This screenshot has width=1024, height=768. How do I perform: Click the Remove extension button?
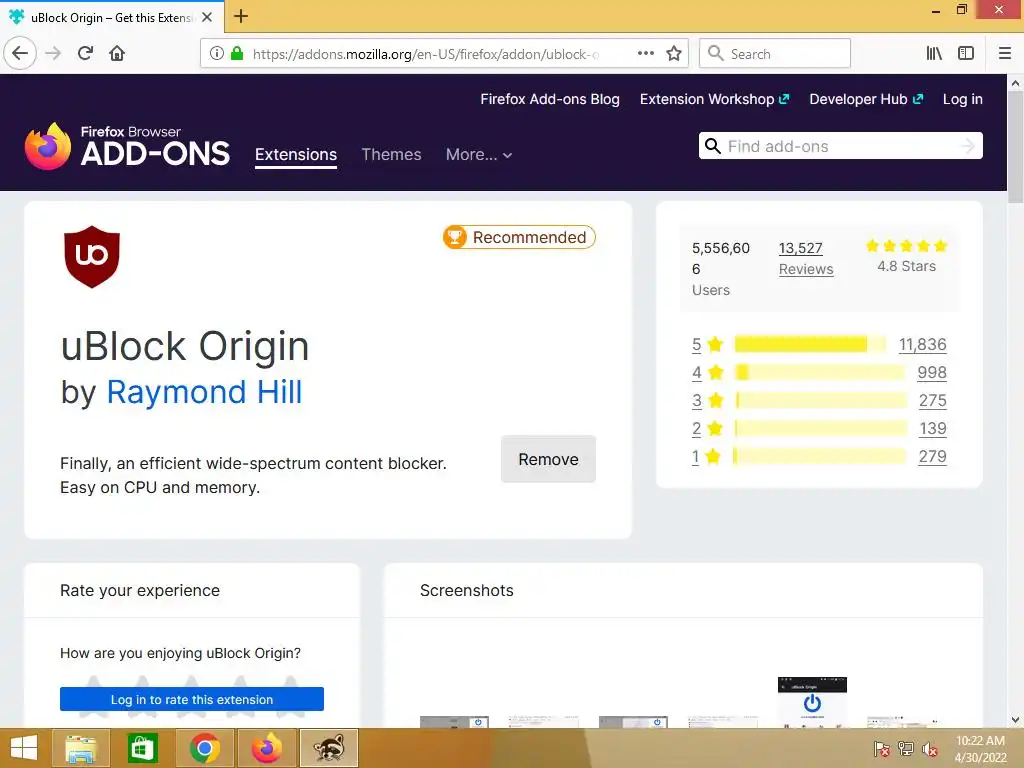click(x=549, y=459)
